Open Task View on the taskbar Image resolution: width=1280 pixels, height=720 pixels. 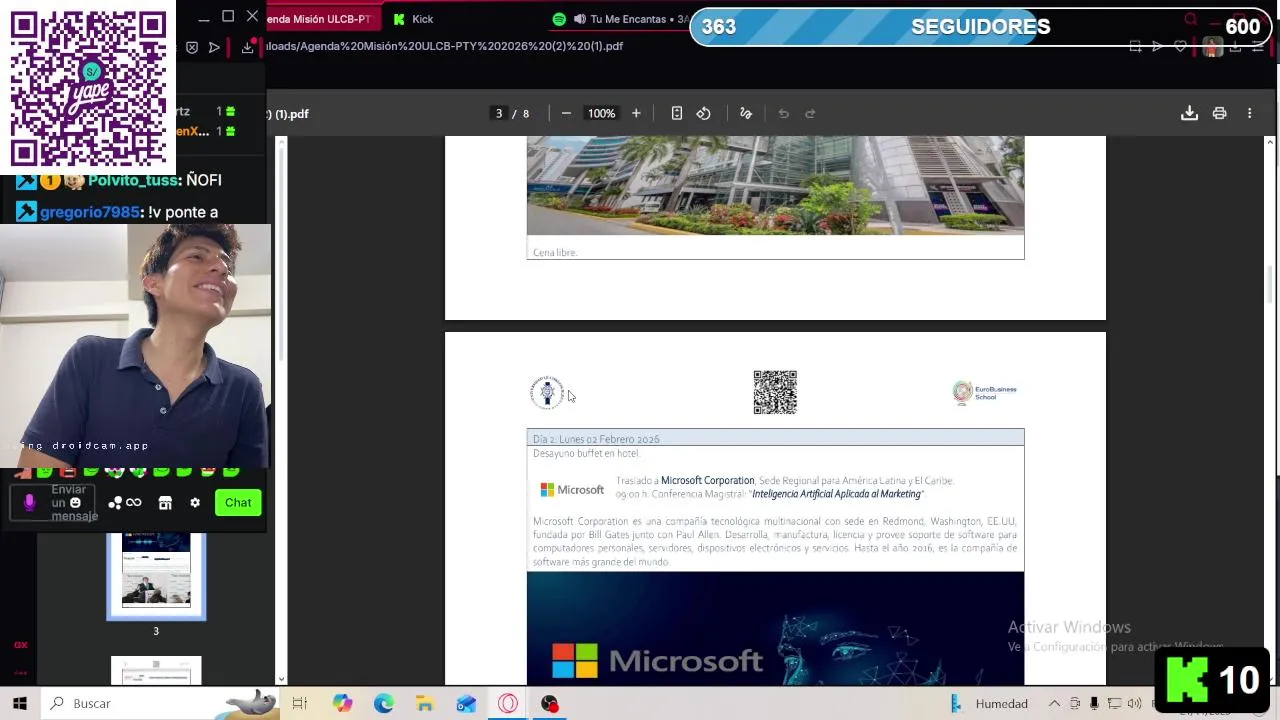click(299, 704)
